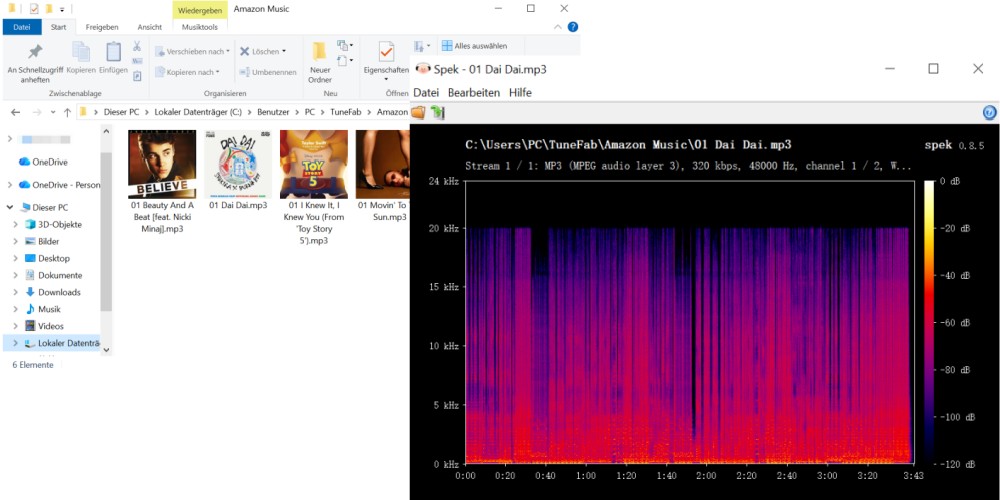Click navigation pane scrollbar up arrow
The height and width of the screenshot is (500, 1000).
106,131
